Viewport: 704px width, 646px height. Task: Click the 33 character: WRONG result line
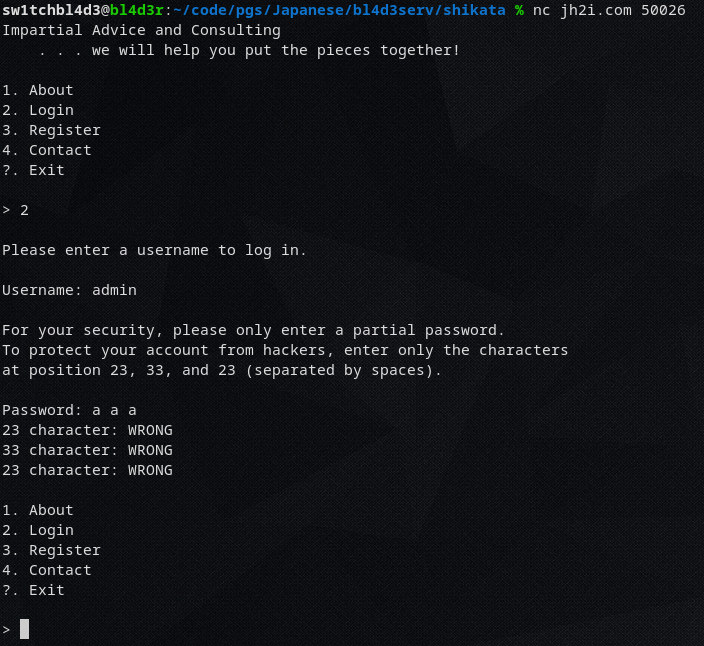coord(87,450)
